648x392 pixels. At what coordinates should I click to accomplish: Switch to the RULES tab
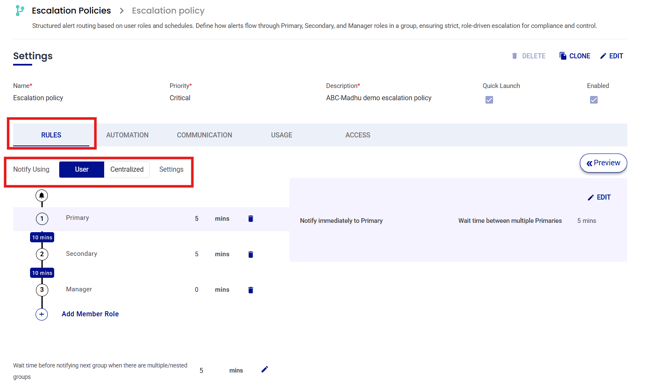click(51, 135)
